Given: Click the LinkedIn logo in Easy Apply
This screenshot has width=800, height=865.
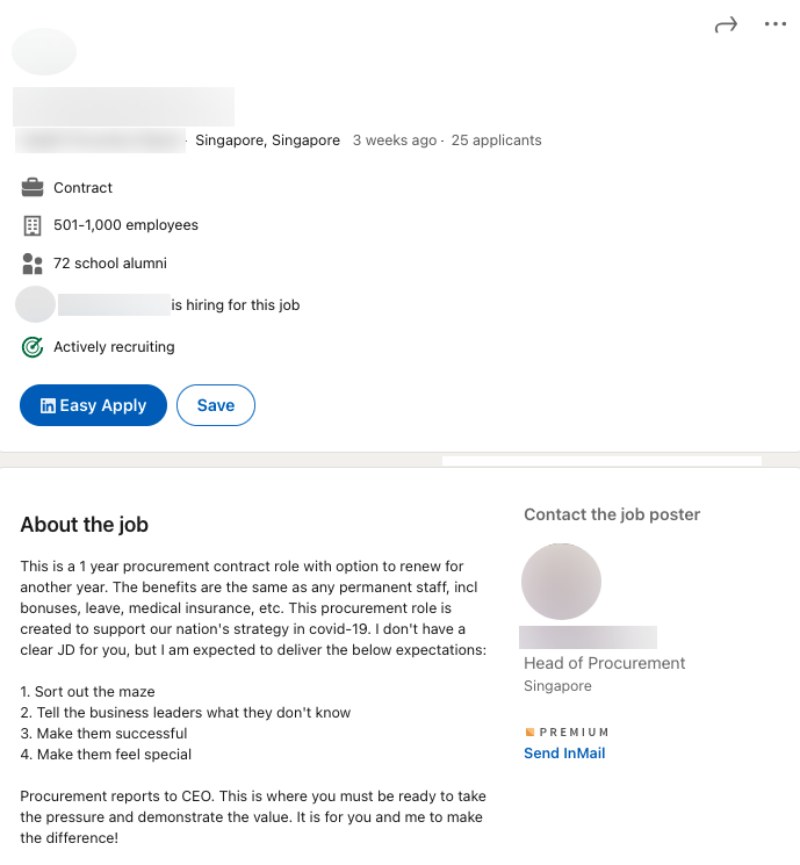Looking at the screenshot, I should coord(48,406).
